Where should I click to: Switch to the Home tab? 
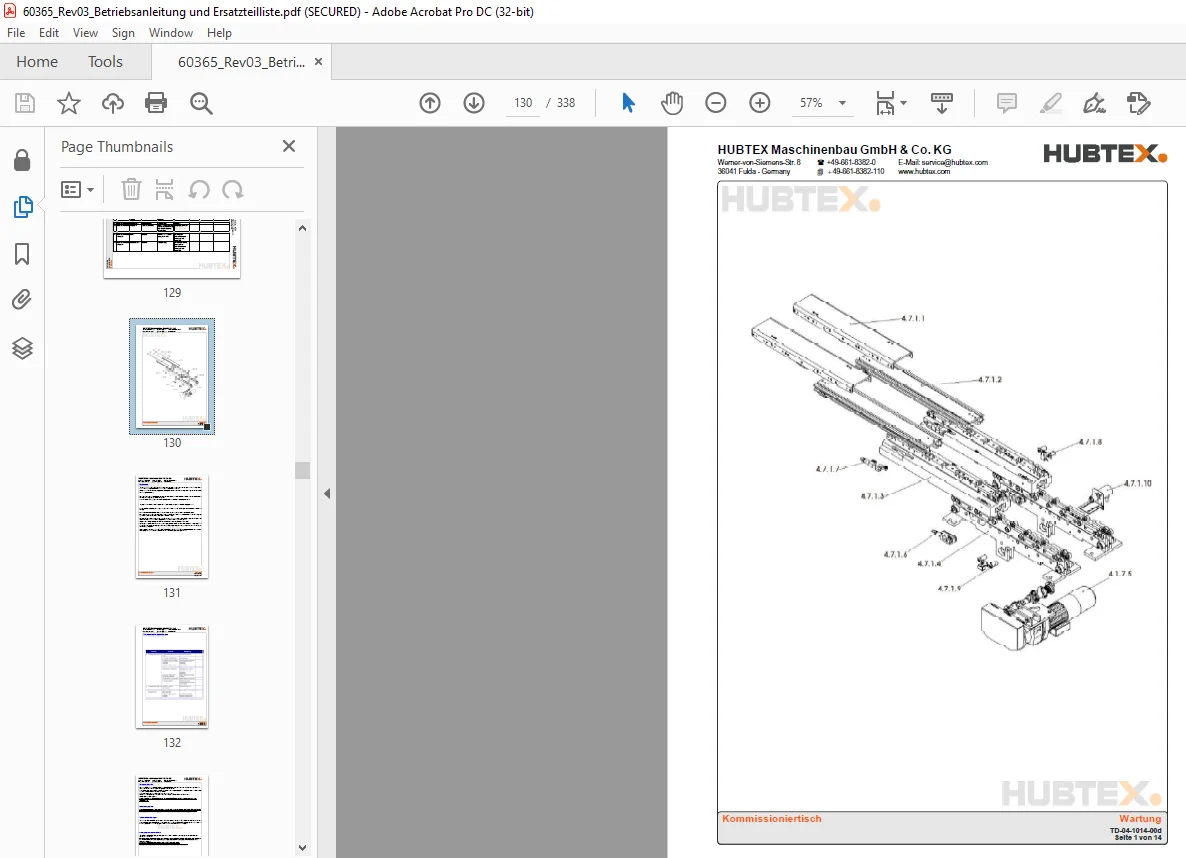point(37,61)
